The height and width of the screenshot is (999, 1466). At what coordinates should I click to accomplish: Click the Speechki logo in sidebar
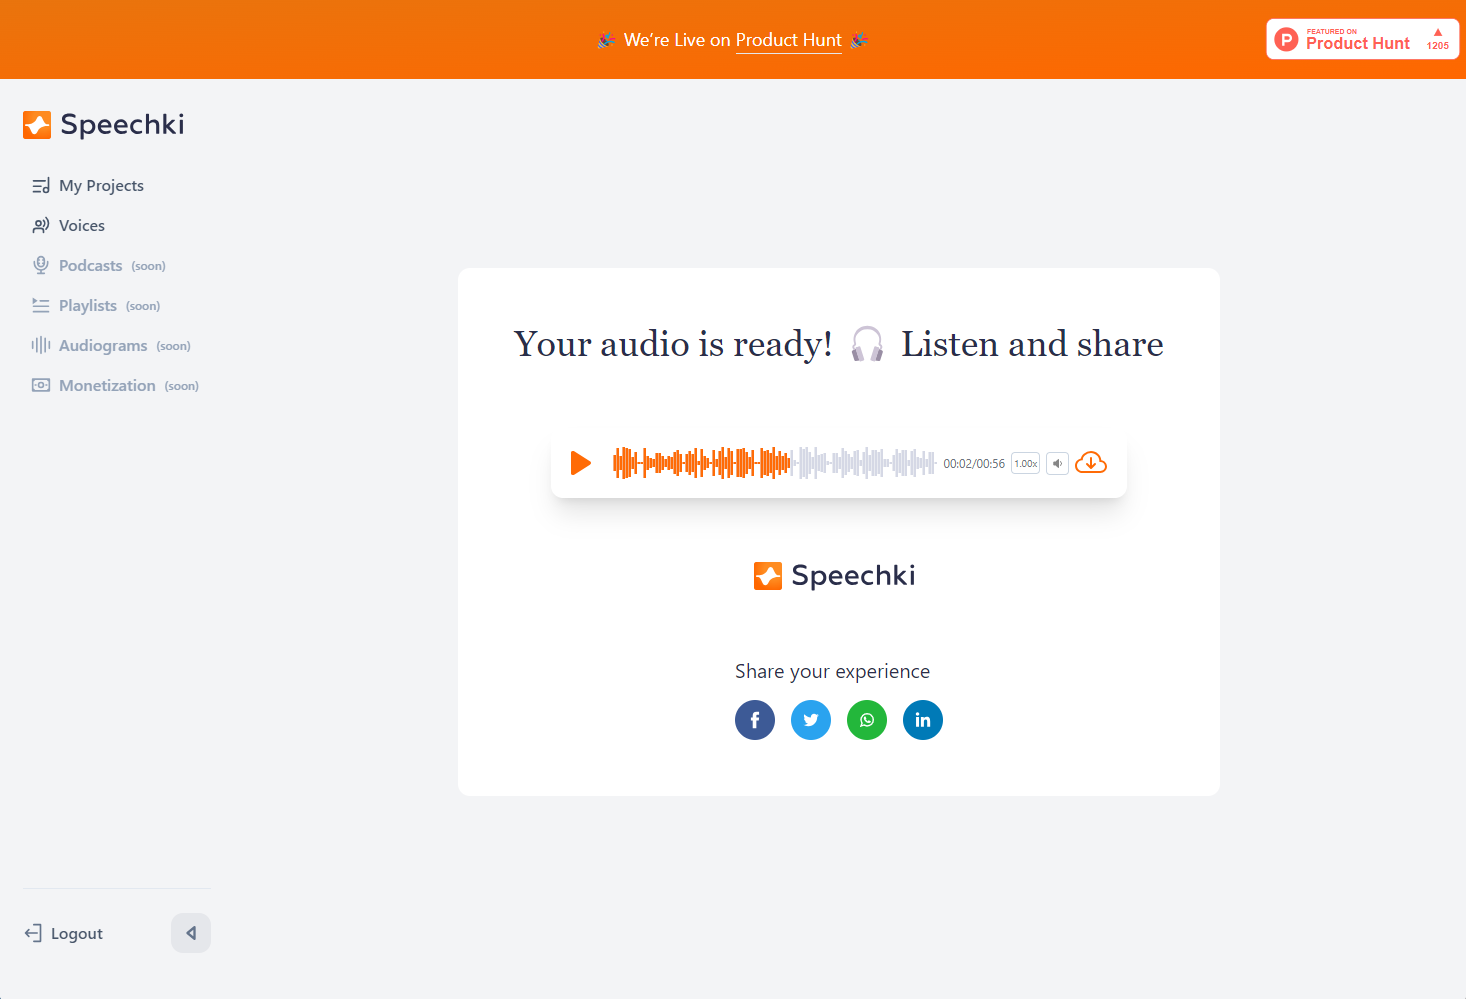pos(104,125)
